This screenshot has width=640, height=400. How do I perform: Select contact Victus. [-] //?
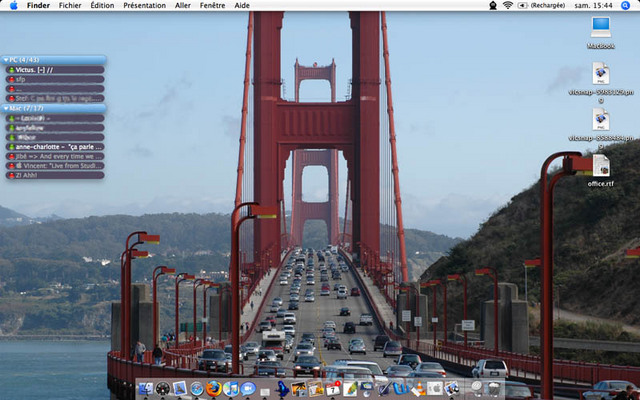(x=55, y=70)
